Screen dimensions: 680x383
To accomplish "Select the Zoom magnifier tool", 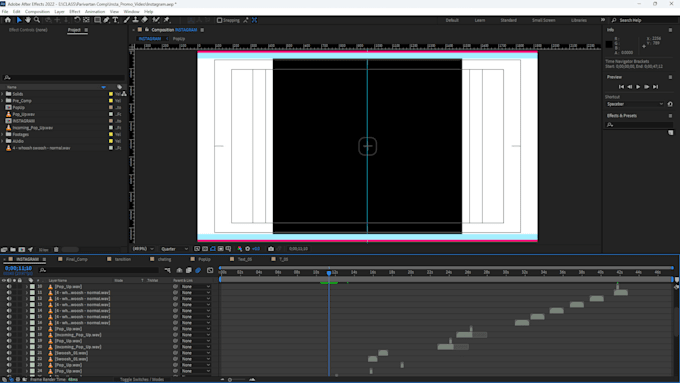I will pyautogui.click(x=37, y=20).
